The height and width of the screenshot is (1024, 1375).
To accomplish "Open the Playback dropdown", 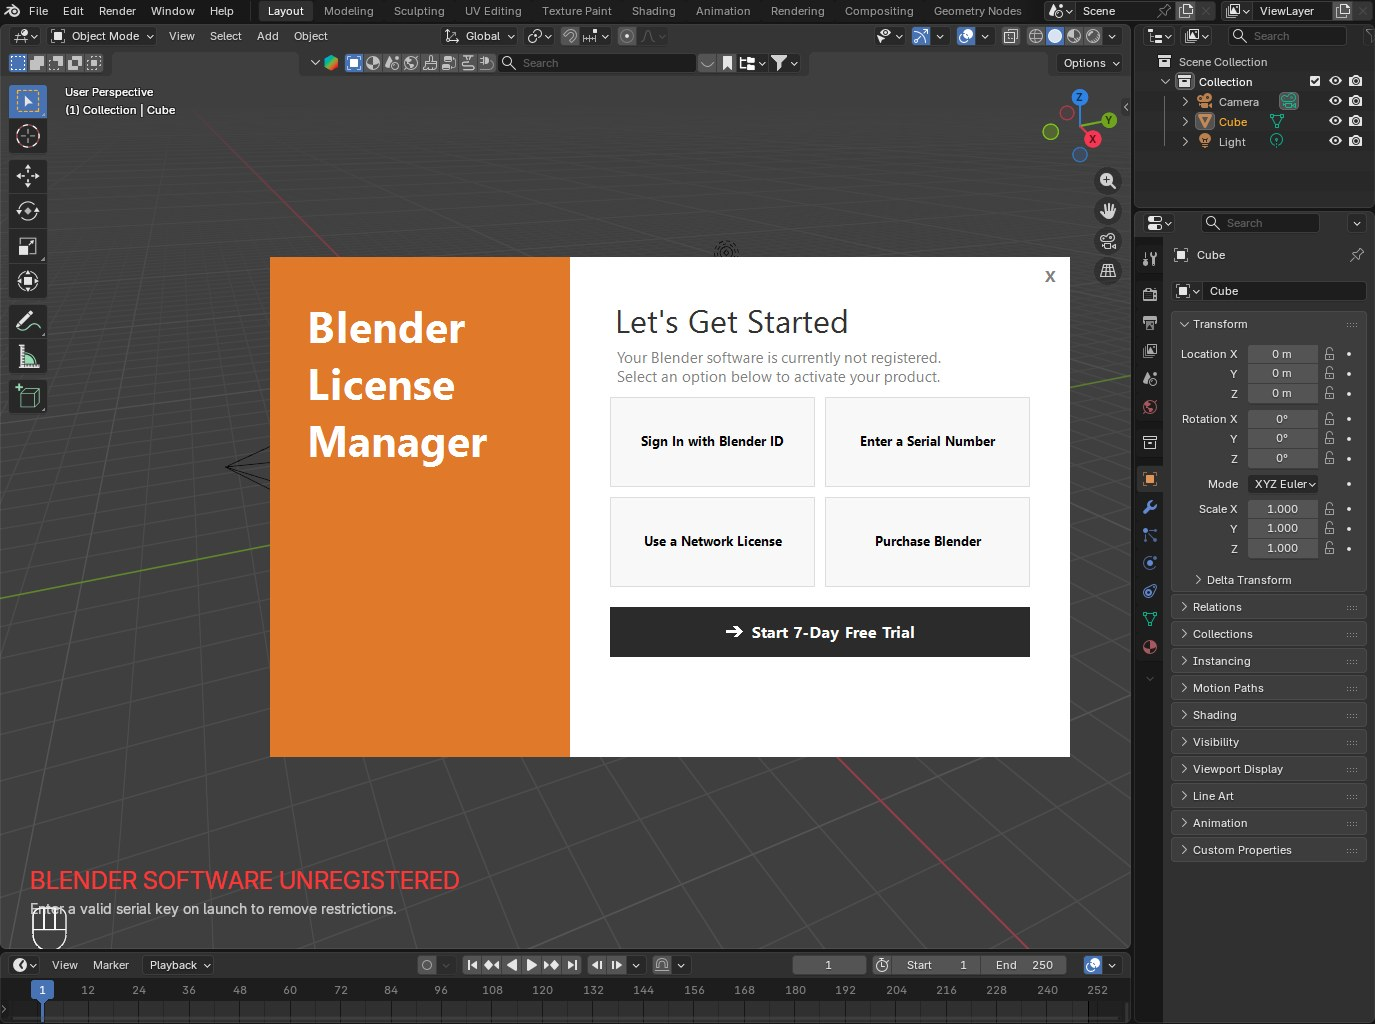I will point(179,965).
